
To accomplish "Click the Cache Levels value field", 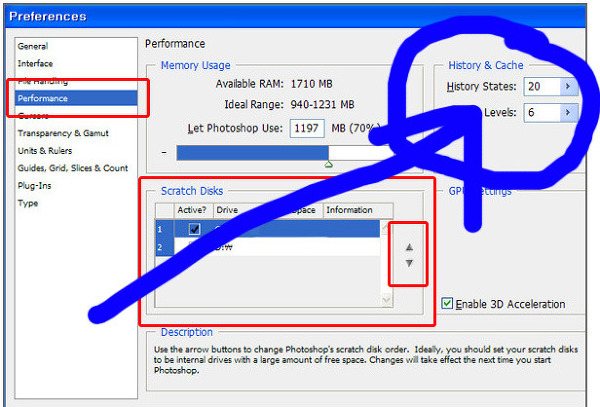I will pyautogui.click(x=542, y=112).
